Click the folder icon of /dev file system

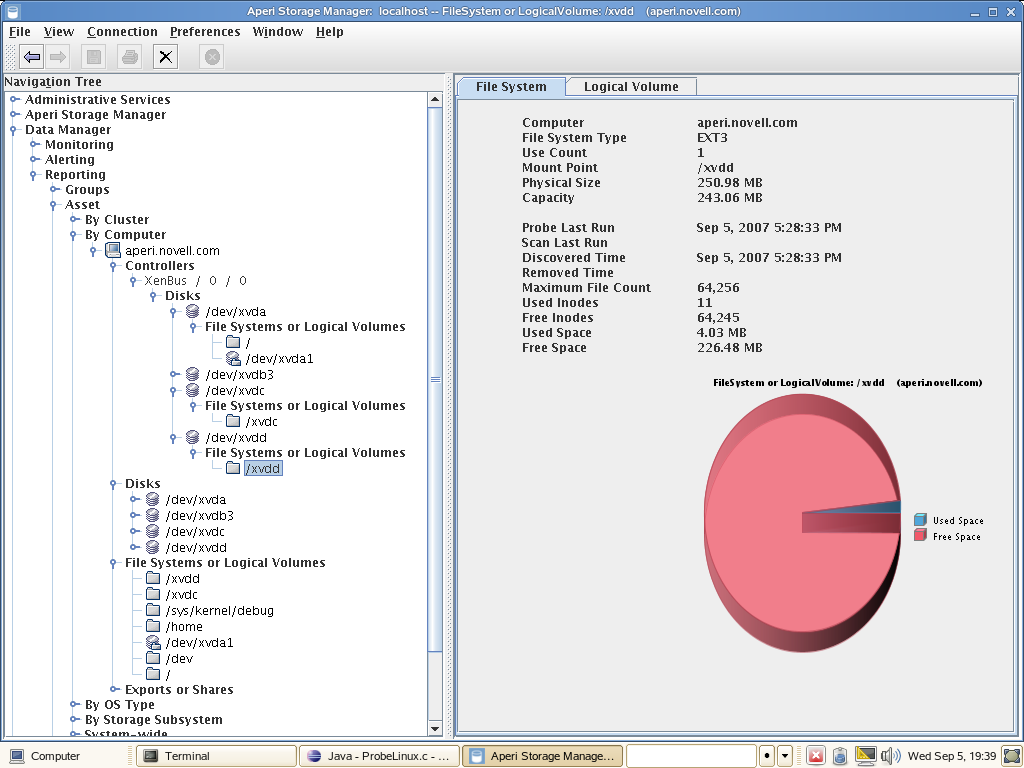[x=153, y=658]
